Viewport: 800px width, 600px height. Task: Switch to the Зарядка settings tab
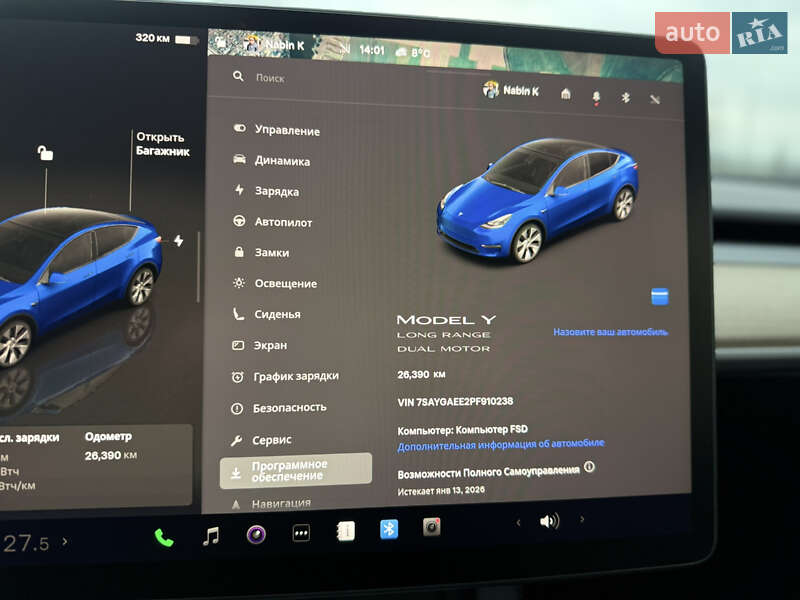coord(278,191)
